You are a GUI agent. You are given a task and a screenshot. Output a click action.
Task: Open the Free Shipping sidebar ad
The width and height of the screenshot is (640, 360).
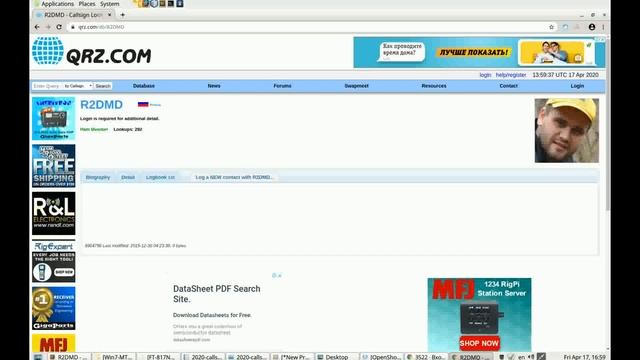(x=53, y=166)
